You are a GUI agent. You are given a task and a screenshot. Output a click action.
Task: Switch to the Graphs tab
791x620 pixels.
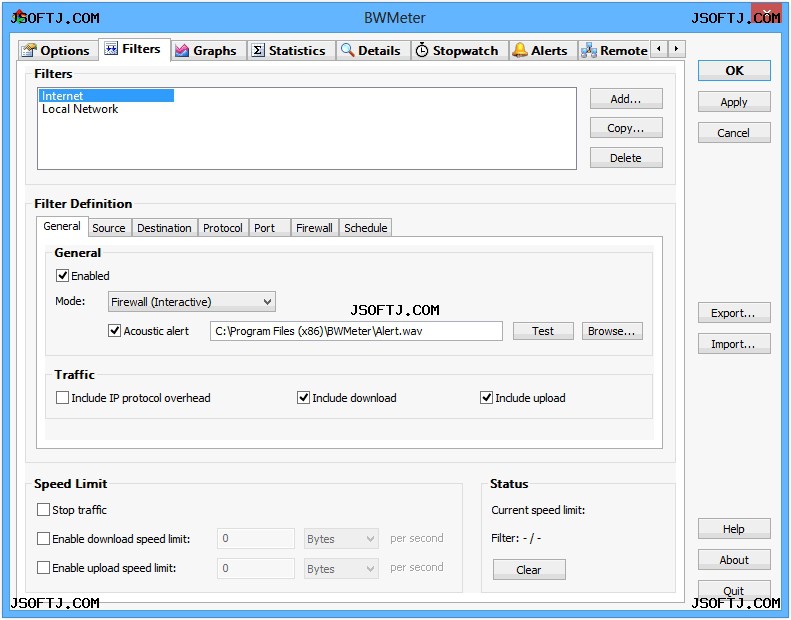click(x=207, y=51)
